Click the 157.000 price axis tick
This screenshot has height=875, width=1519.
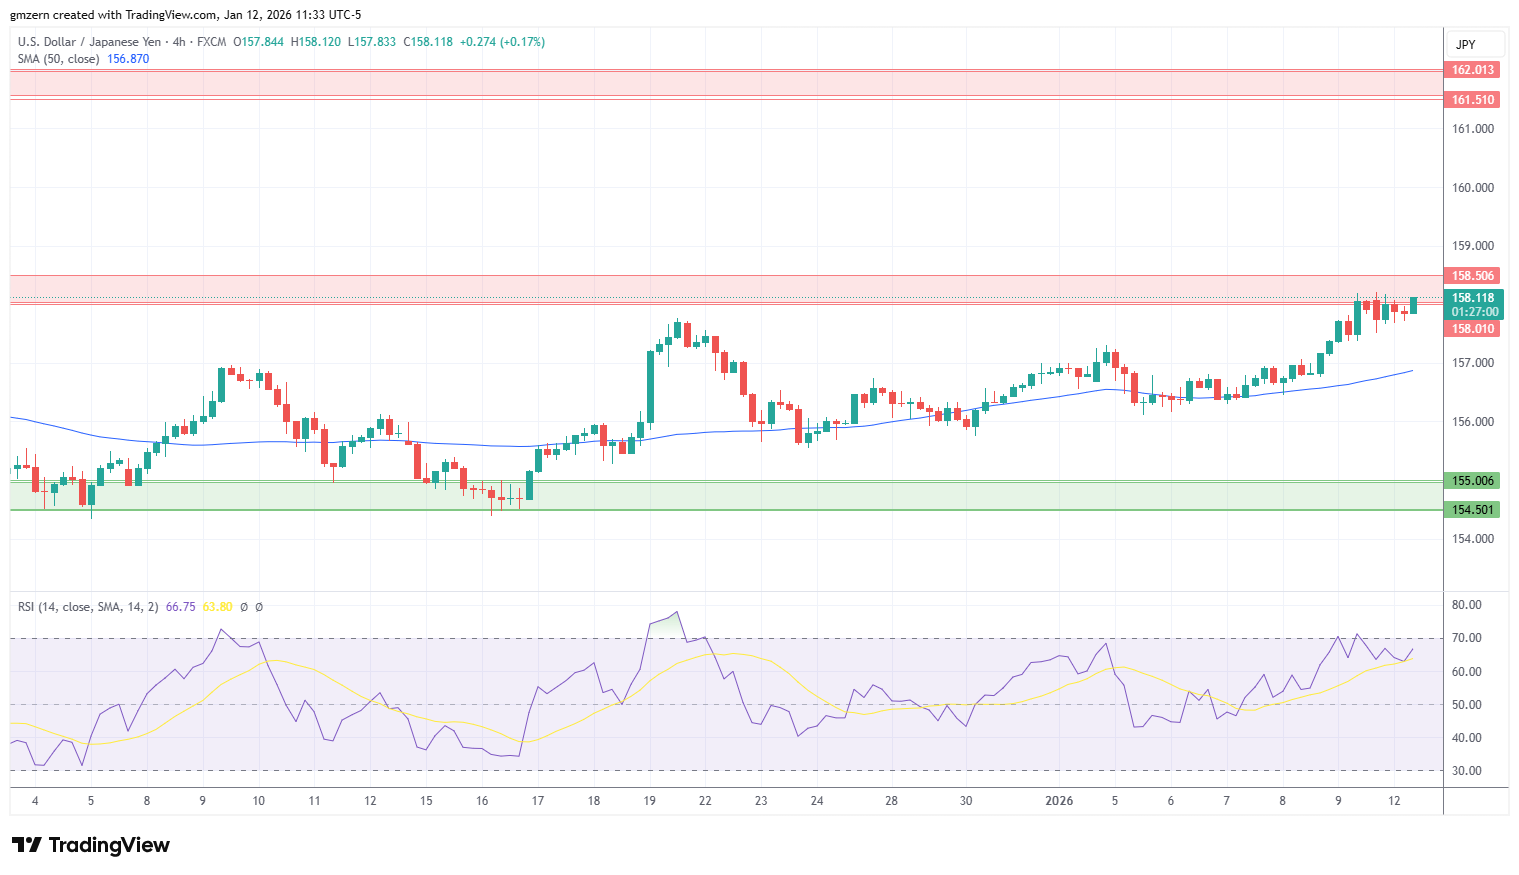coord(1473,363)
